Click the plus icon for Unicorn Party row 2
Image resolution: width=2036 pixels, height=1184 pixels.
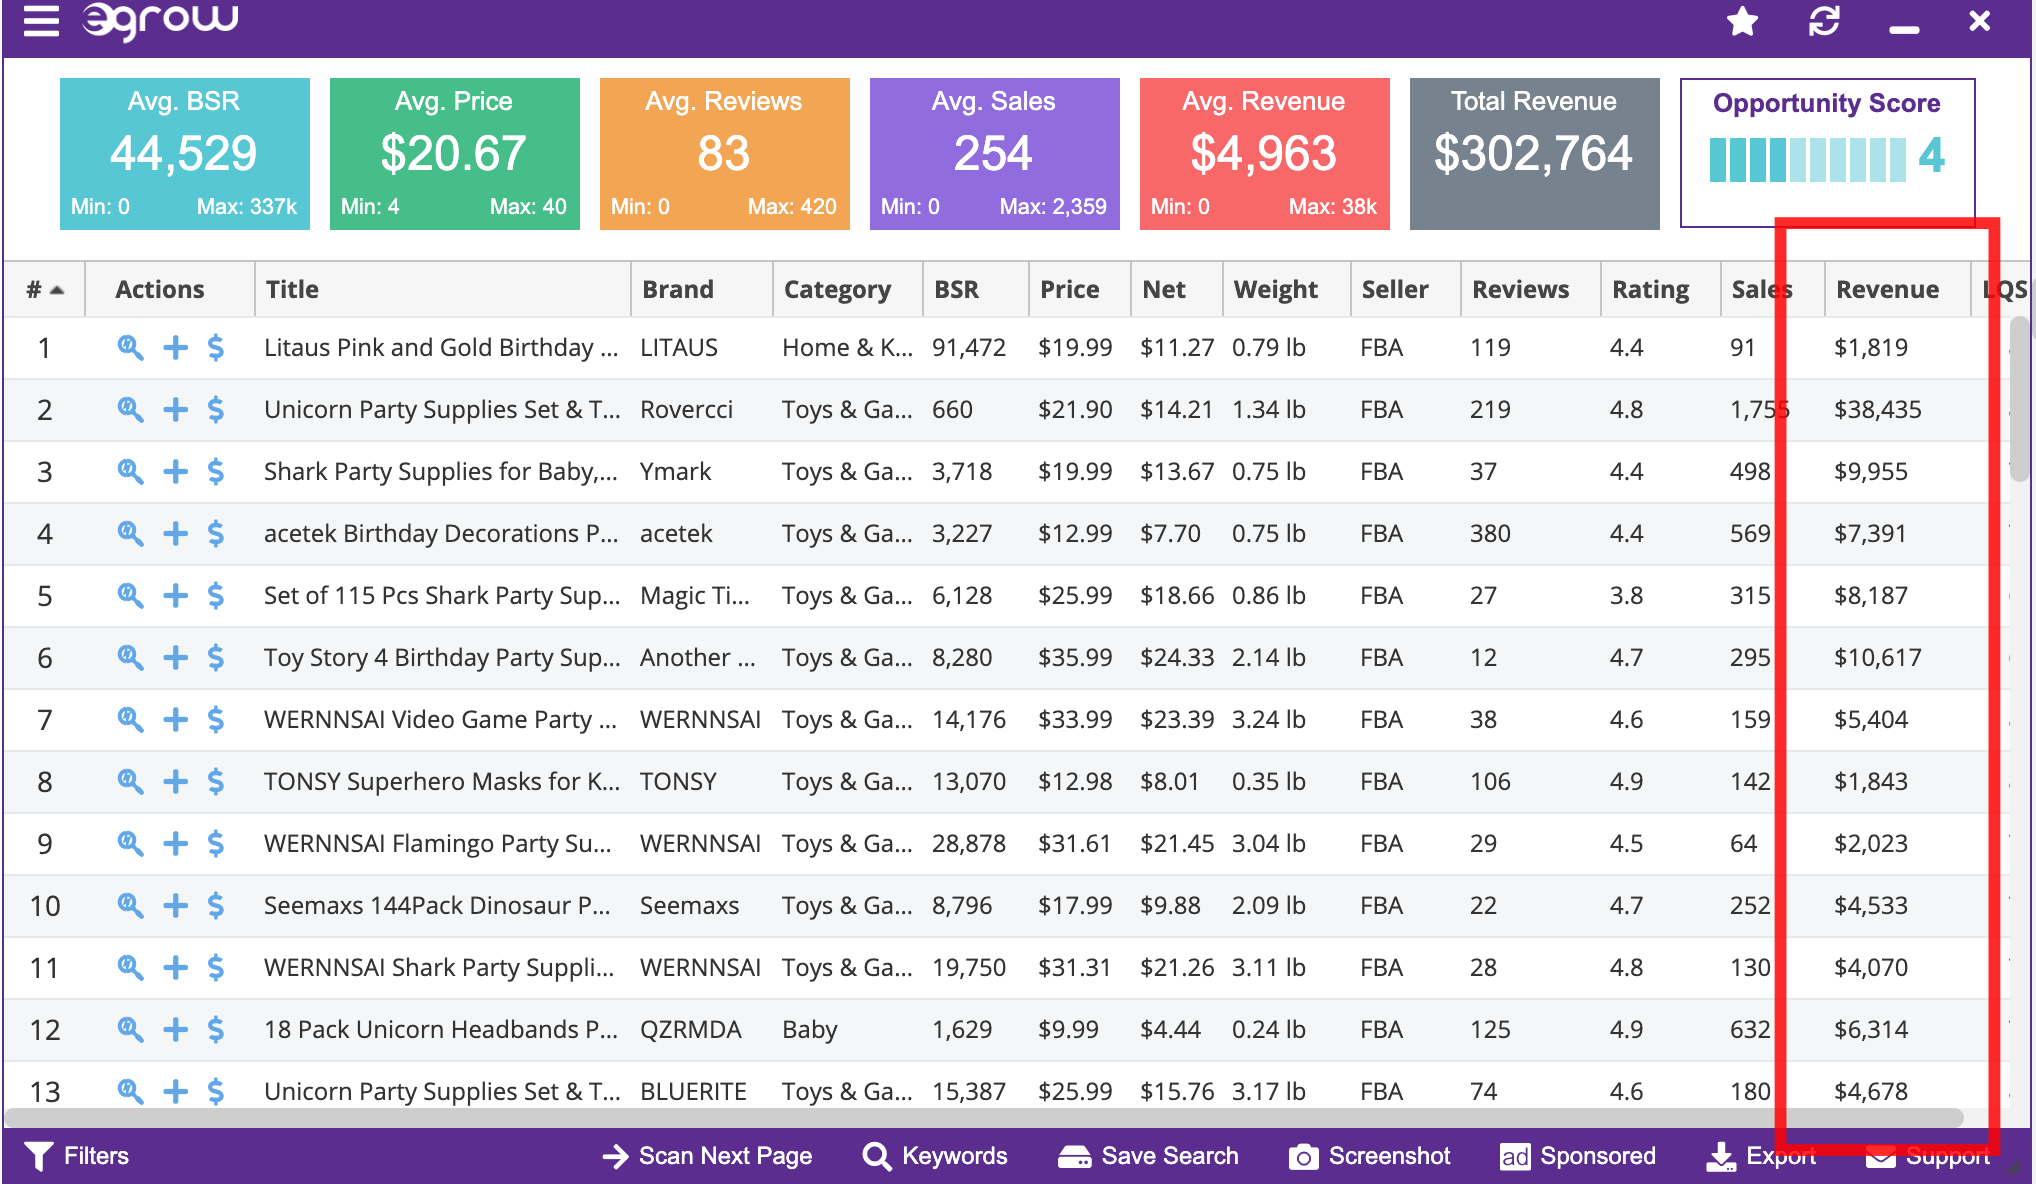point(175,409)
